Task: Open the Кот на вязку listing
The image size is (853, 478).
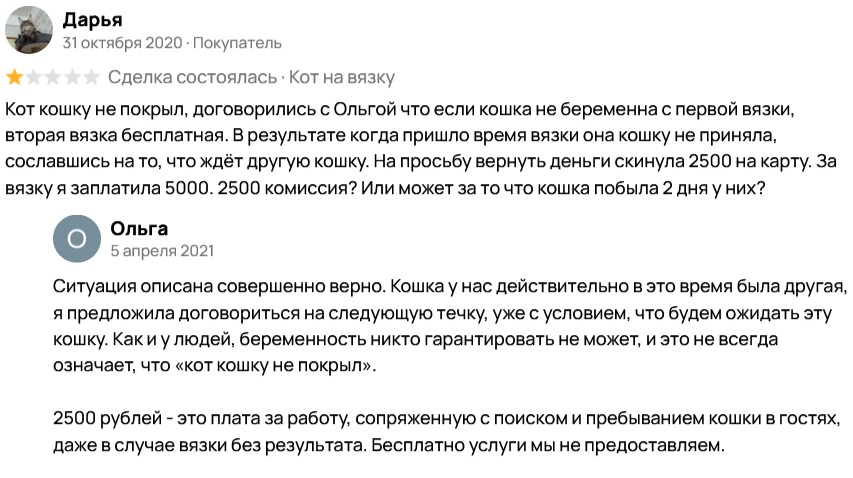Action: [342, 77]
